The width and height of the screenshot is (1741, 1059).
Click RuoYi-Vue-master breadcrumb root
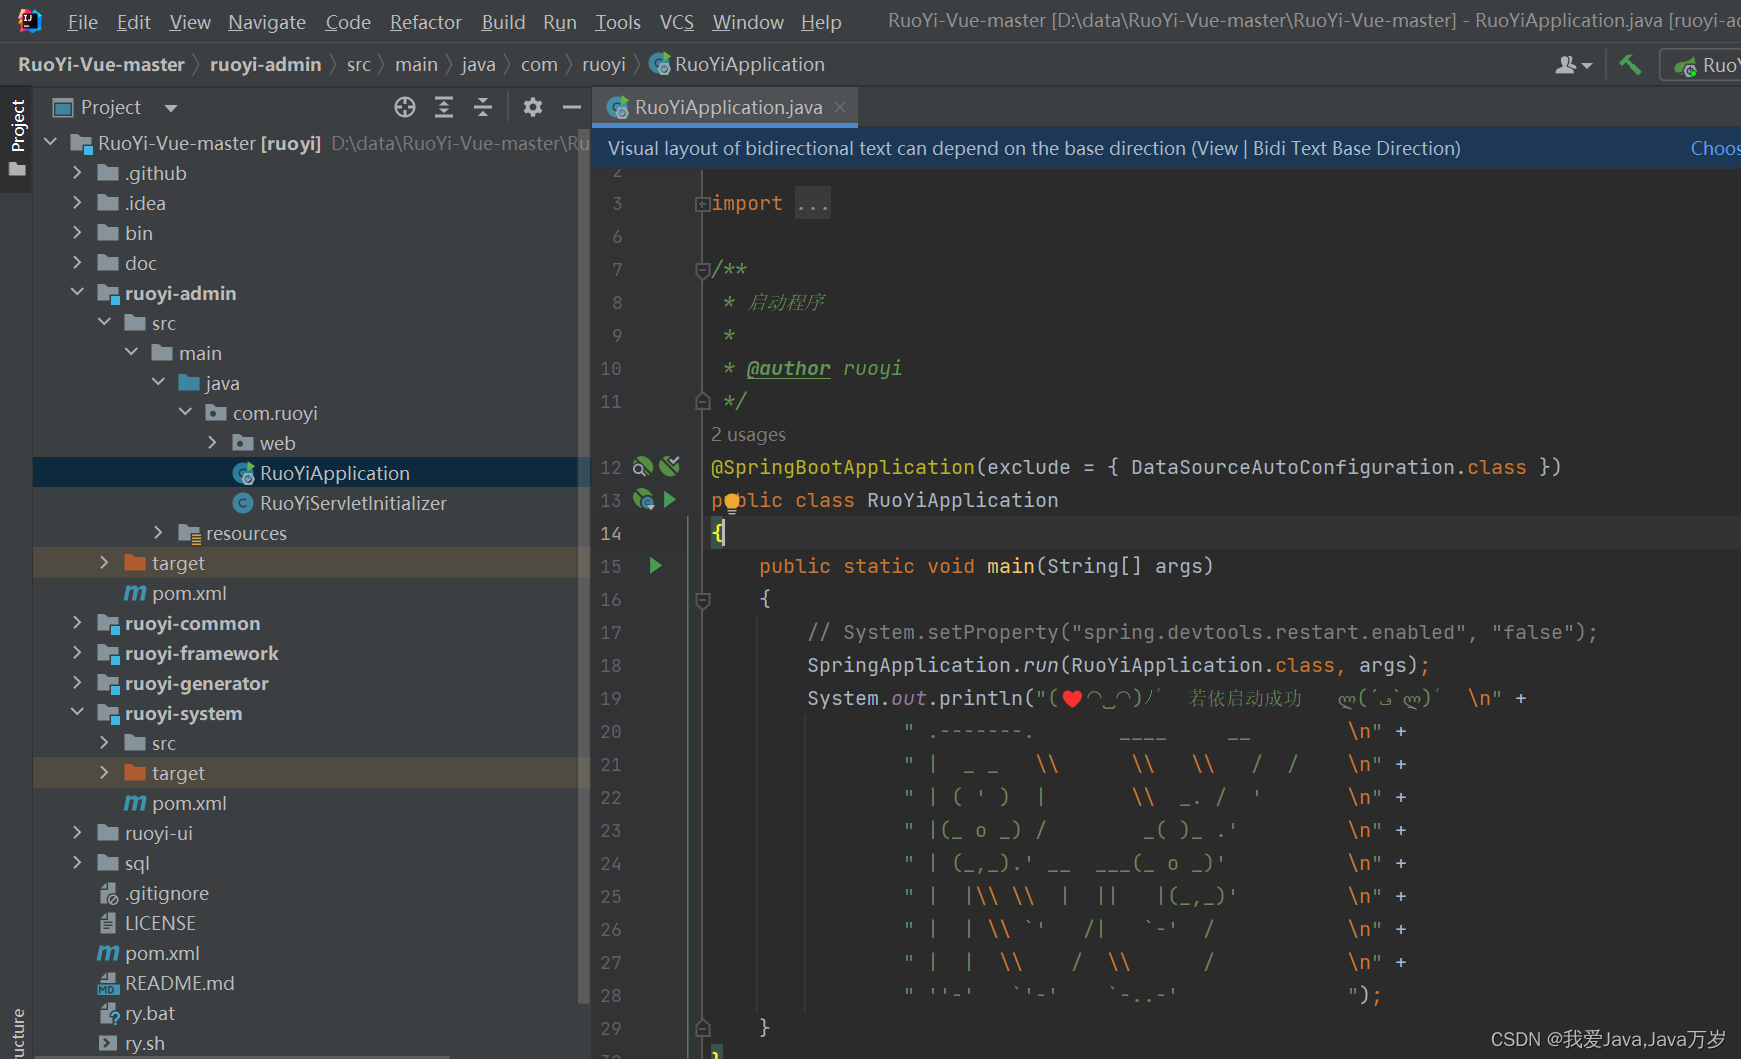tap(101, 65)
